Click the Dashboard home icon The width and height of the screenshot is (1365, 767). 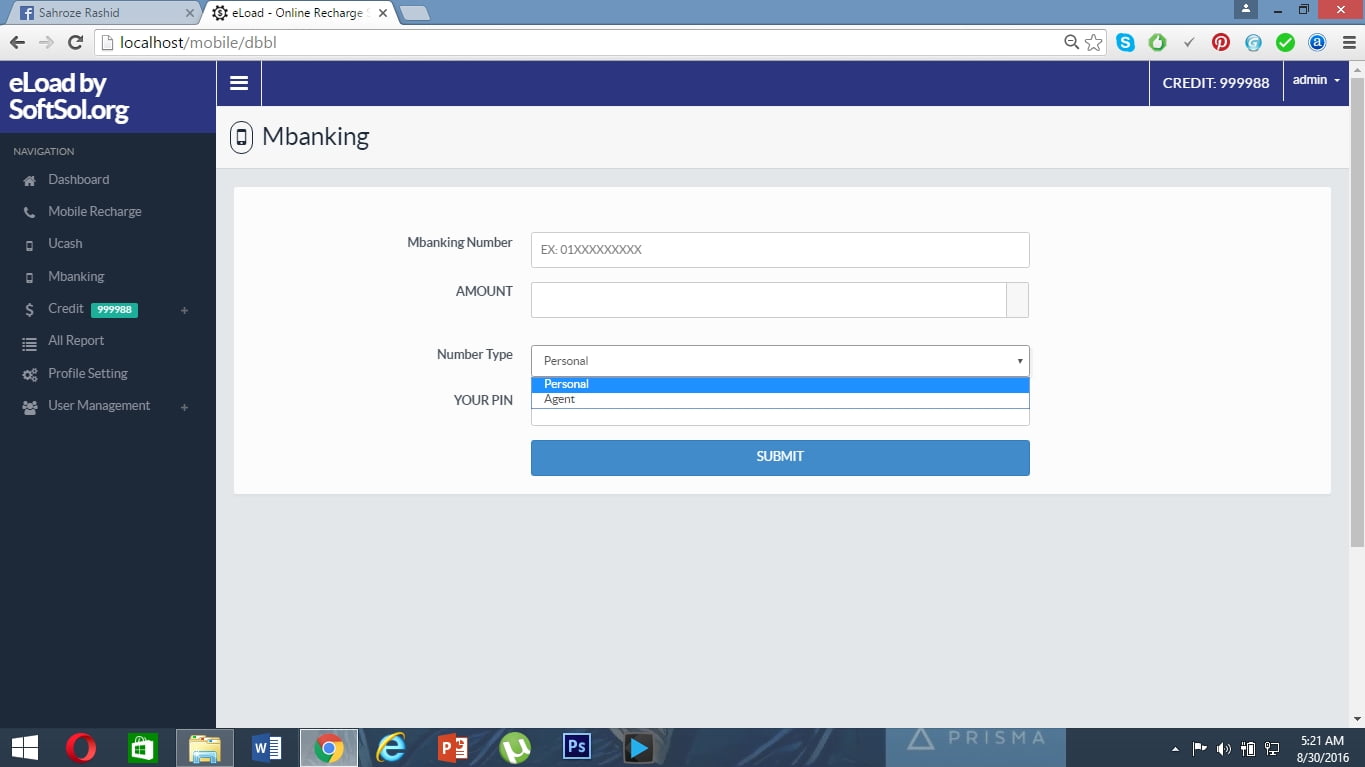(x=29, y=181)
